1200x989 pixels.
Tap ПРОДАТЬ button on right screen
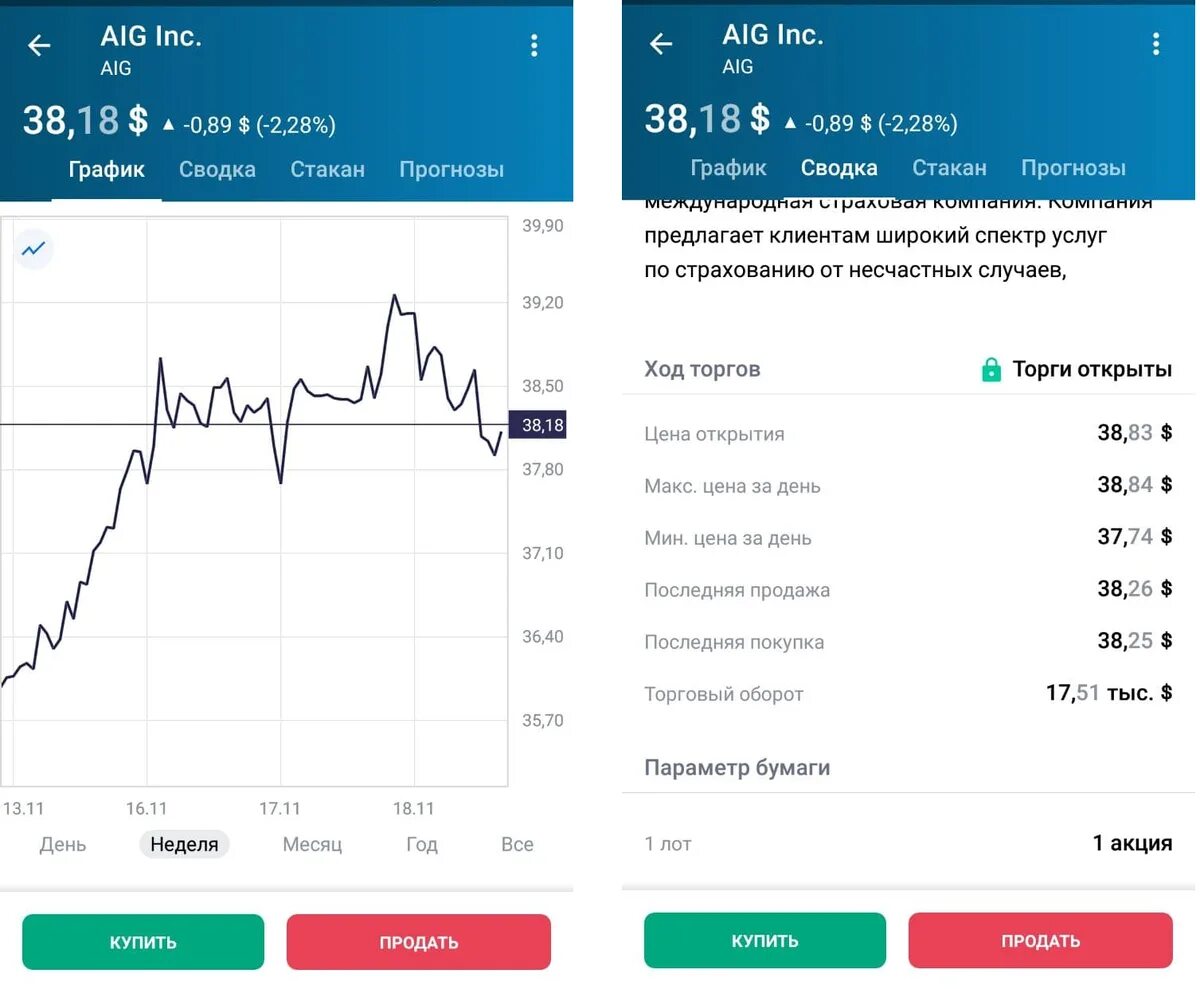coord(1041,941)
